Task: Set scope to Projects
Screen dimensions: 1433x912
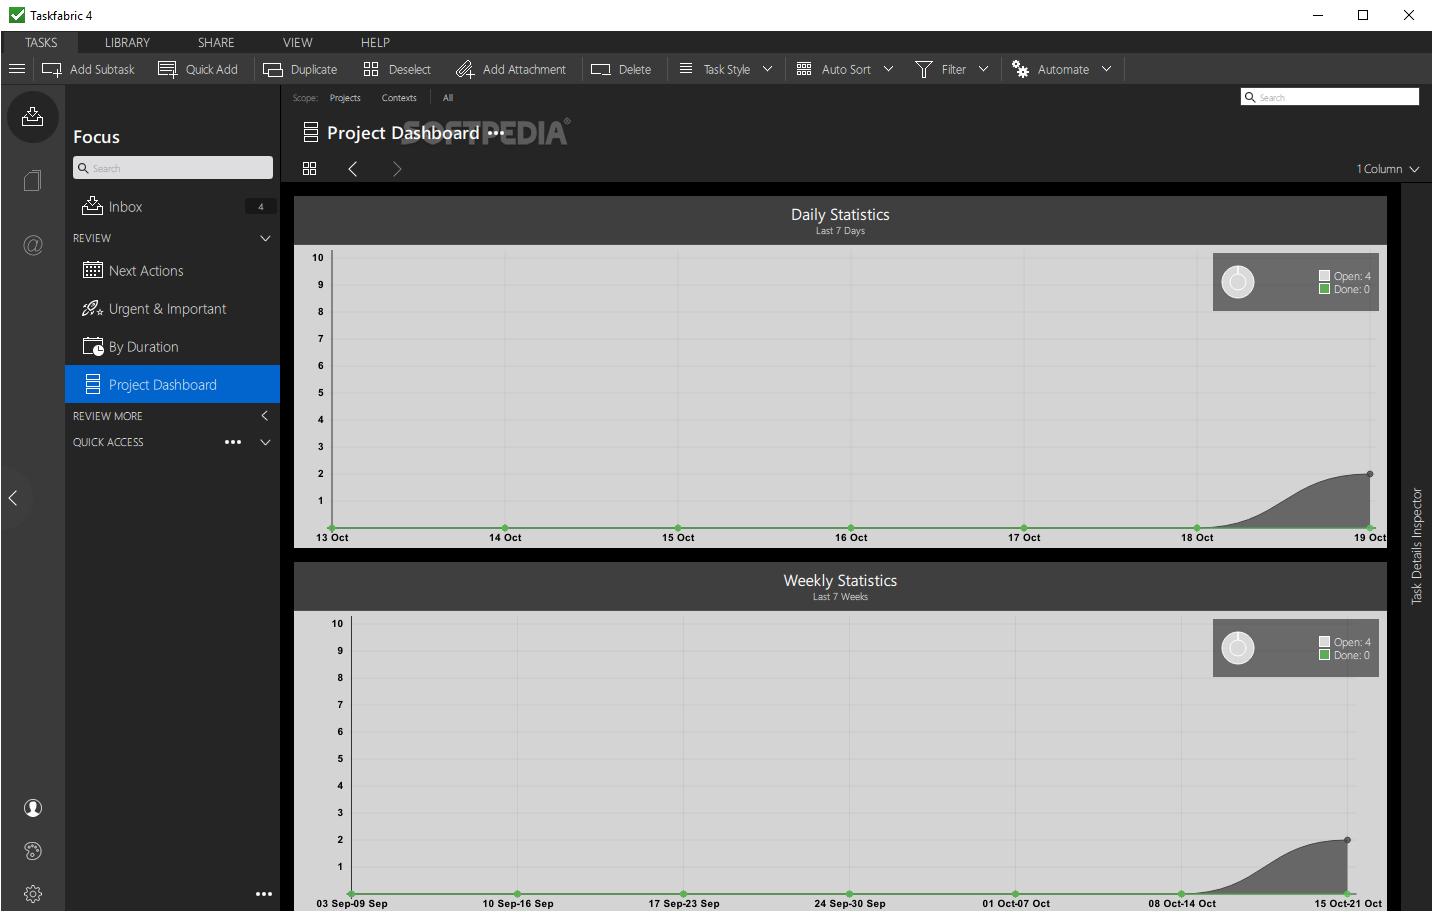Action: [345, 98]
